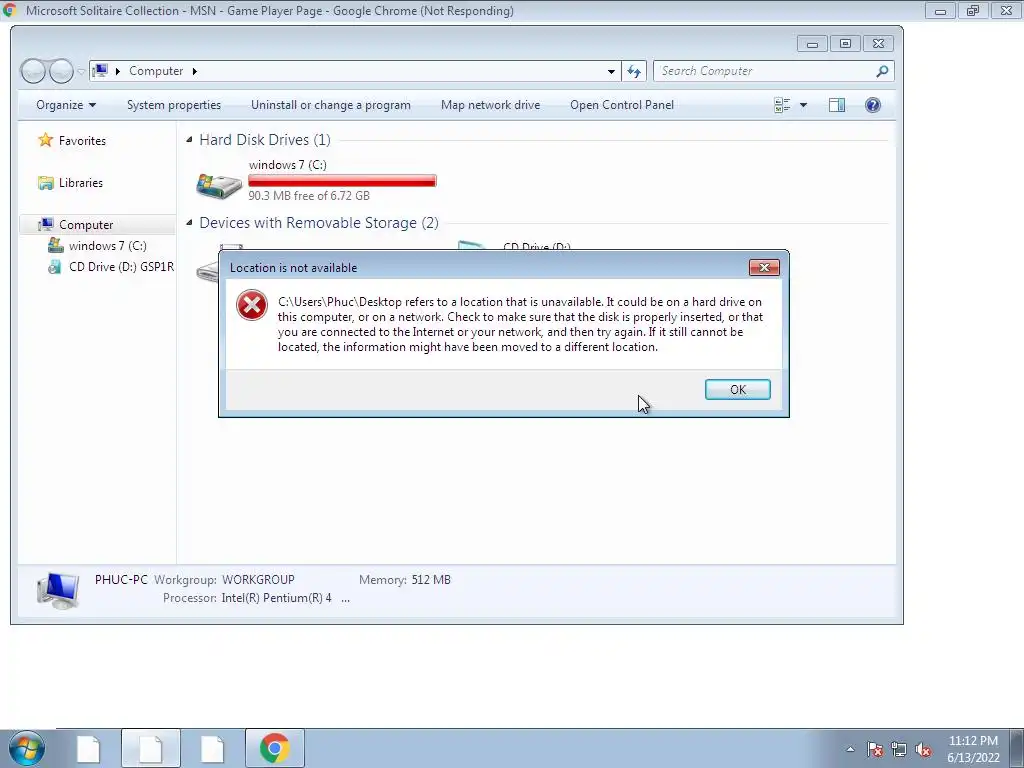The height and width of the screenshot is (768, 1024).
Task: Click the 90.3 MB free of 6.72 GB text
Action: [x=309, y=196]
